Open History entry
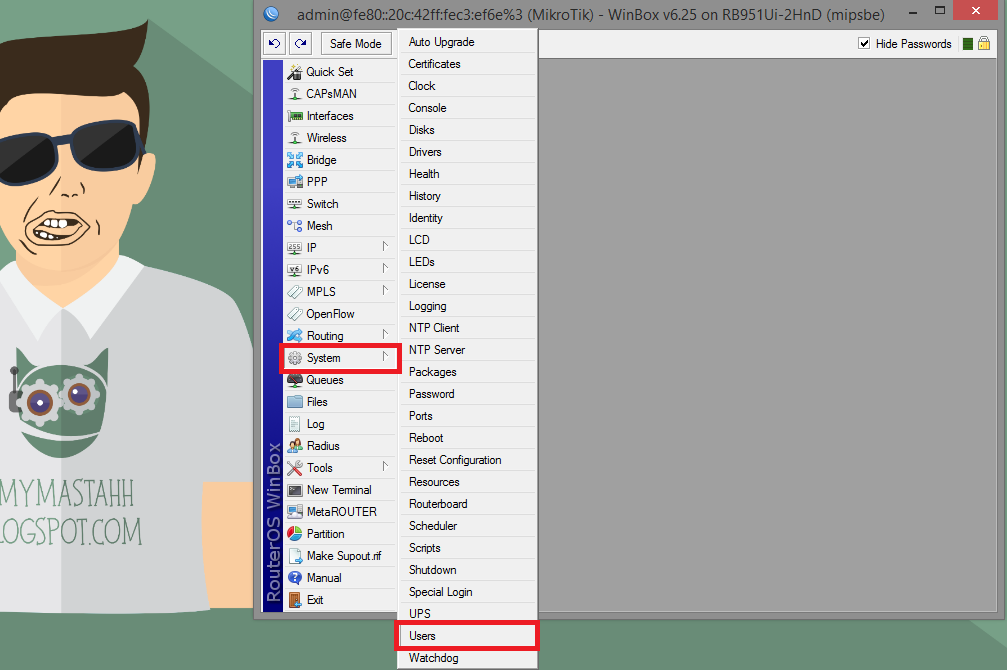The image size is (1007, 670). coord(468,196)
